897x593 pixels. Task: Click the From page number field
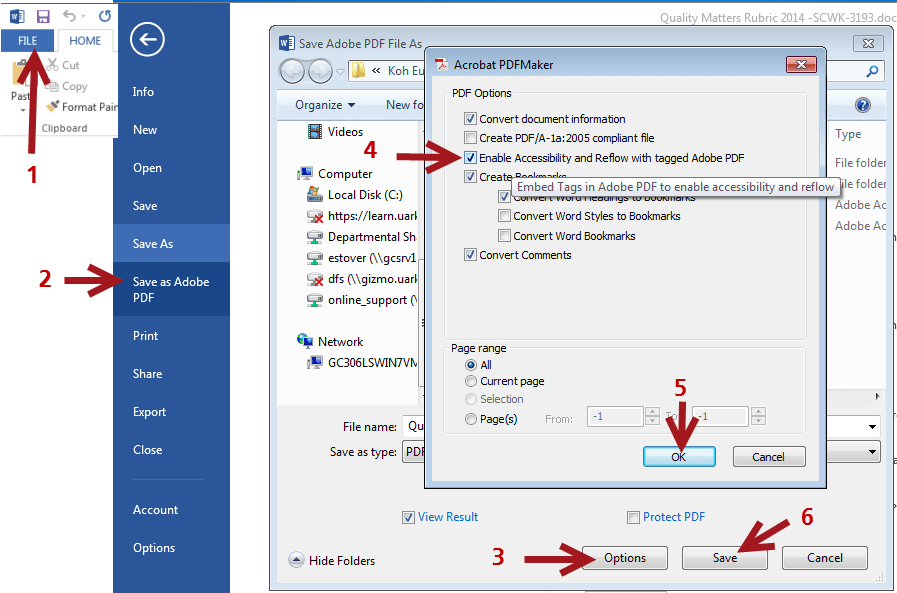click(616, 416)
